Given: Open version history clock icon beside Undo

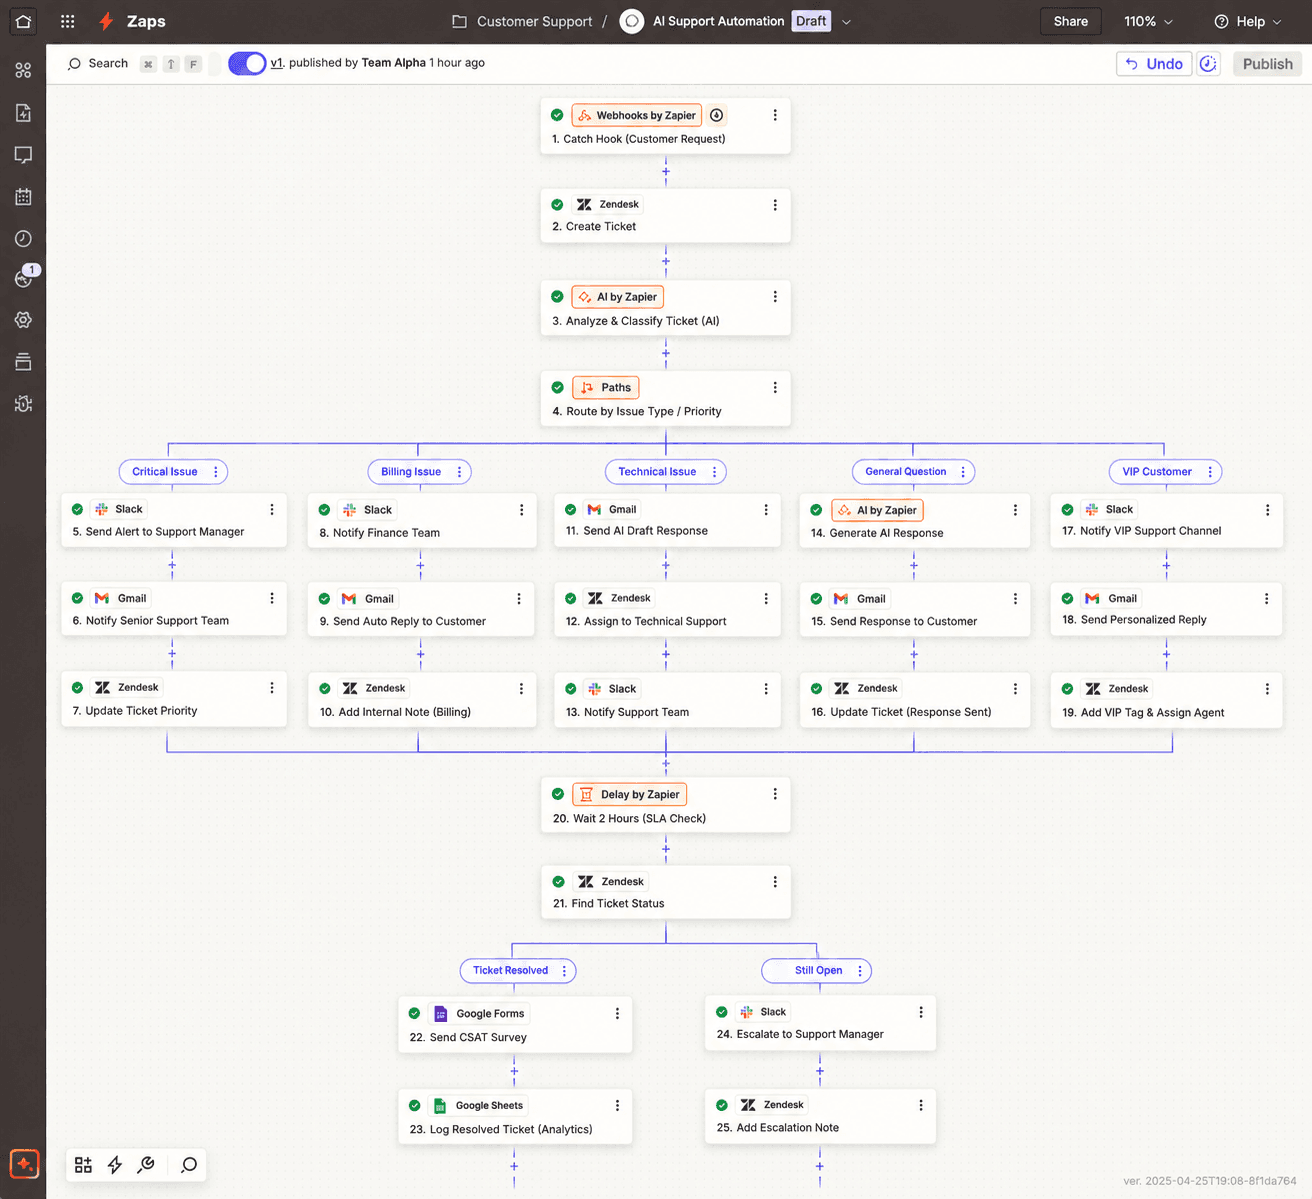Looking at the screenshot, I should 1208,64.
